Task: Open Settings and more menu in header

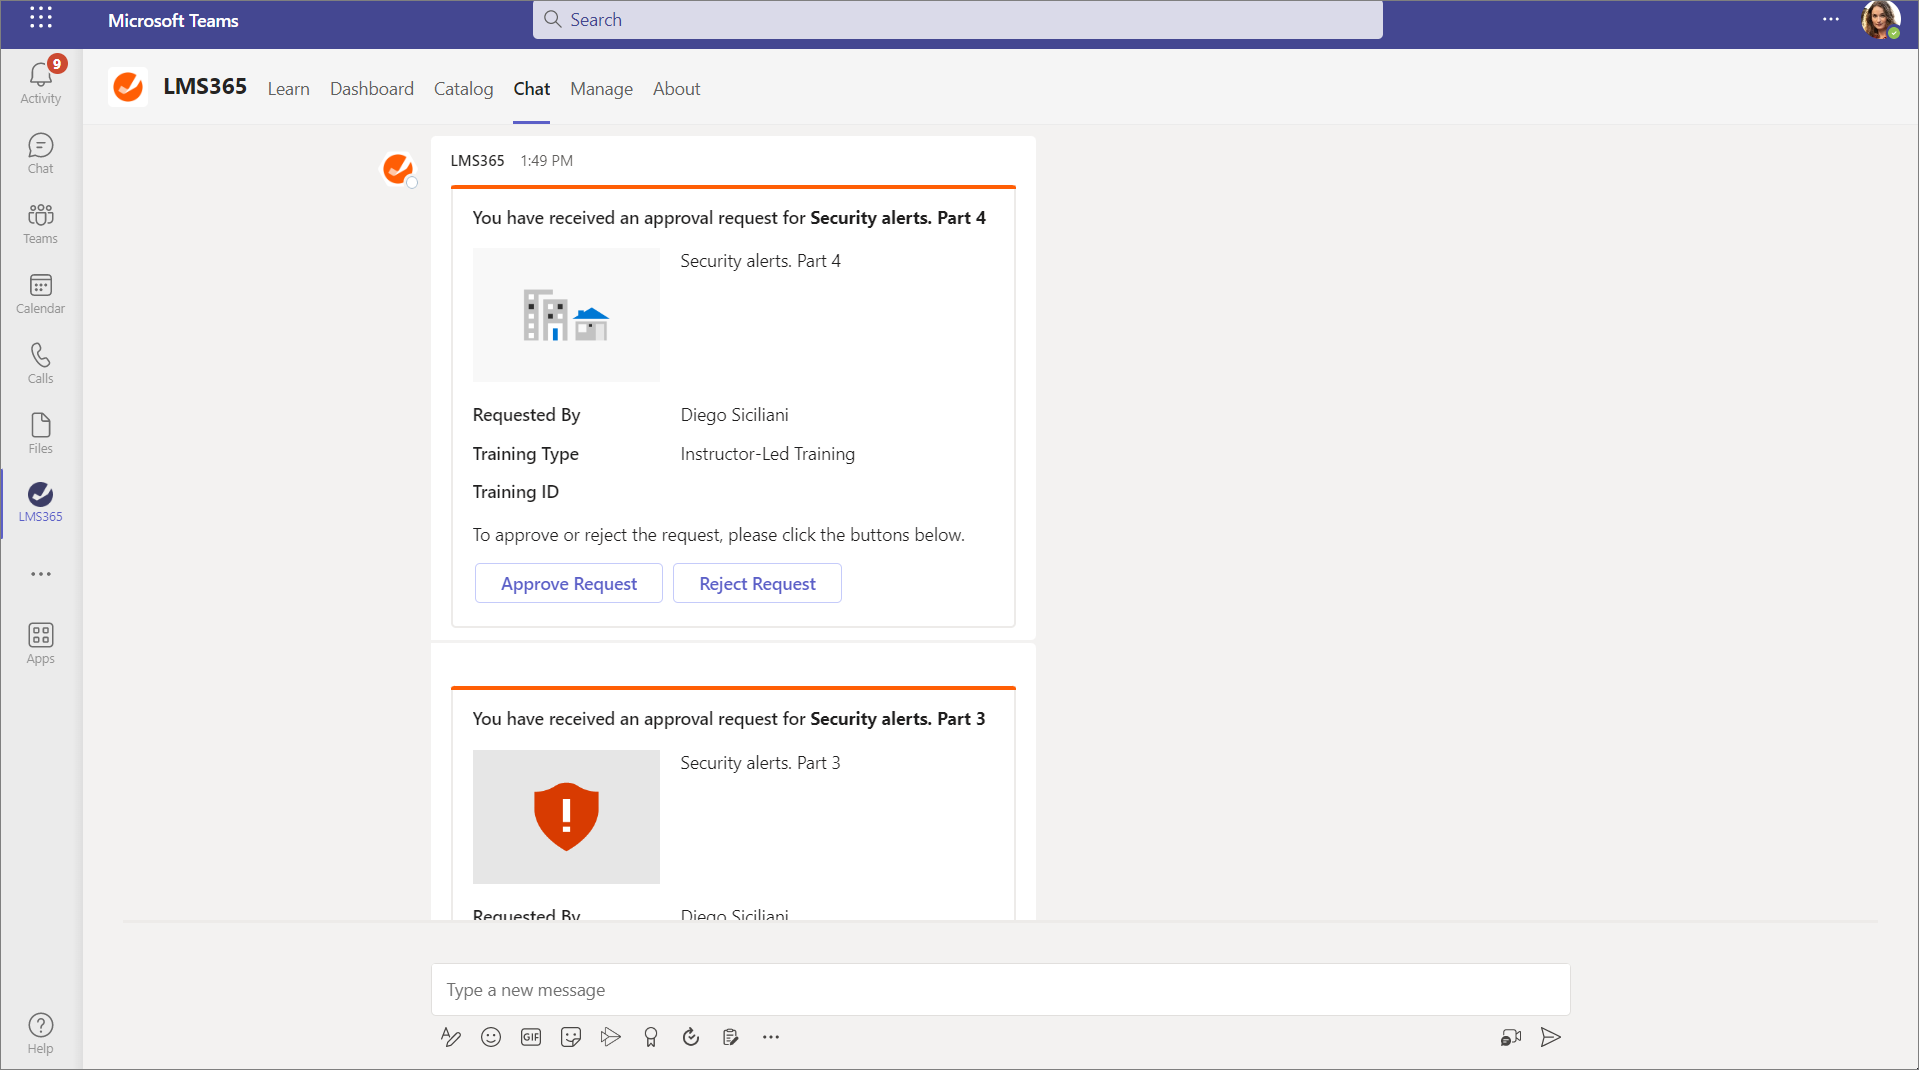Action: pos(1830,19)
